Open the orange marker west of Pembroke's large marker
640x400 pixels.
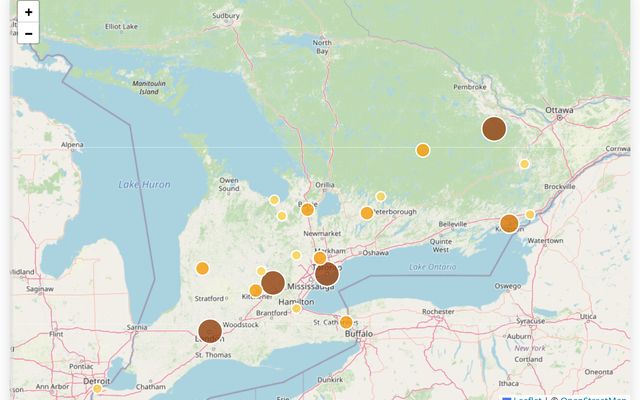pyautogui.click(x=423, y=150)
